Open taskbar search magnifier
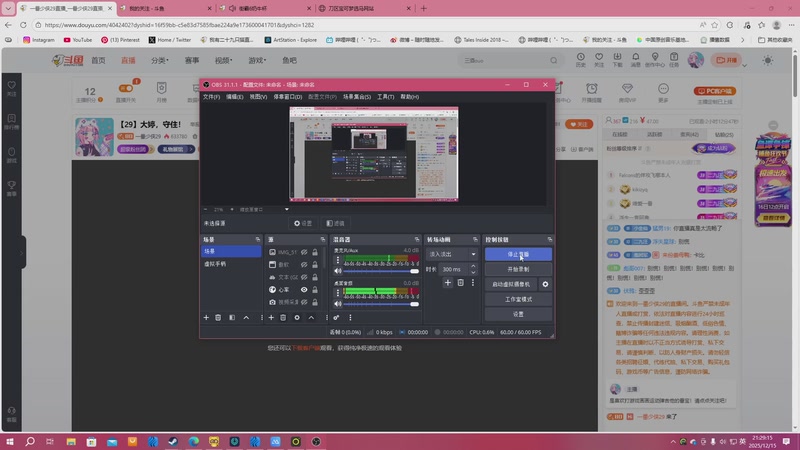 click(x=30, y=441)
